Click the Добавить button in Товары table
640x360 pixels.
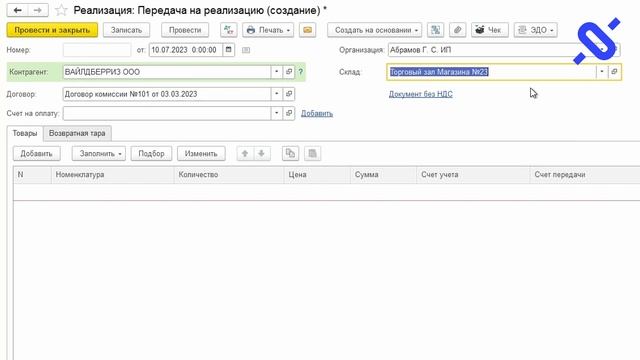click(x=36, y=154)
